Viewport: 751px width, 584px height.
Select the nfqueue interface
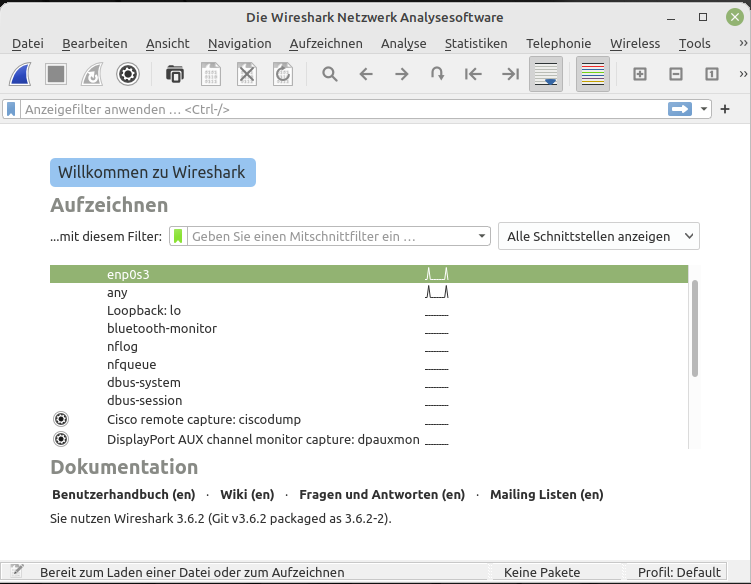pos(369,364)
